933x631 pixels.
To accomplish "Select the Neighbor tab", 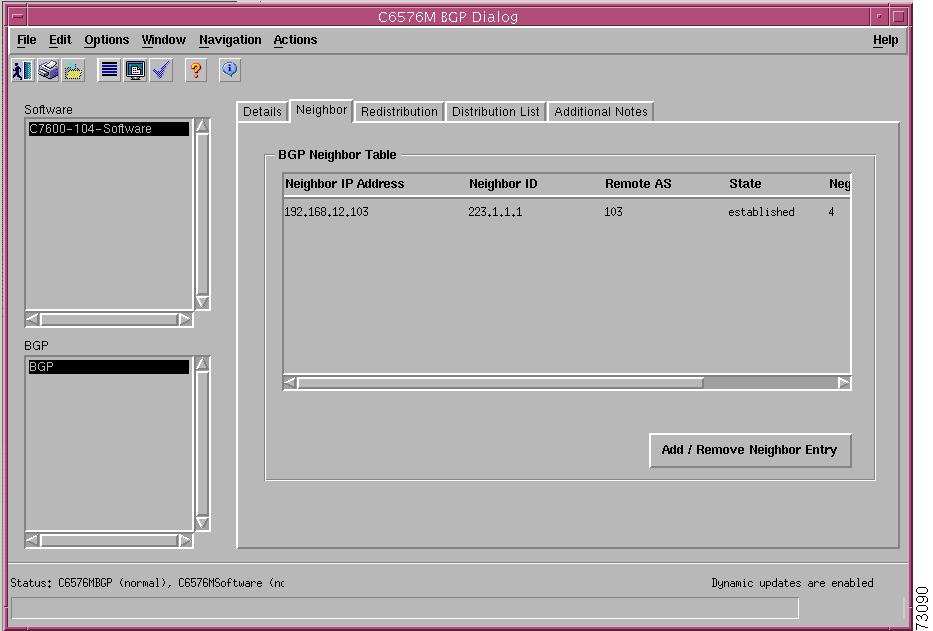I will tap(321, 110).
